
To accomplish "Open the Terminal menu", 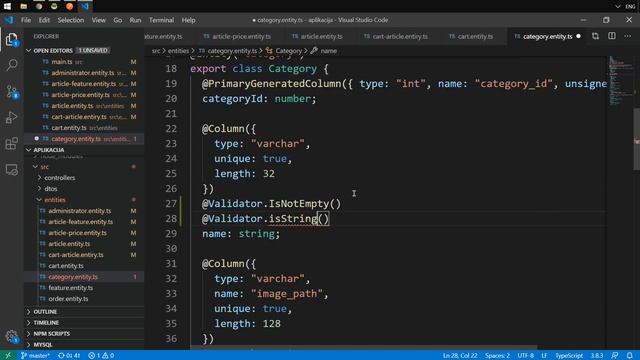I will coord(161,20).
